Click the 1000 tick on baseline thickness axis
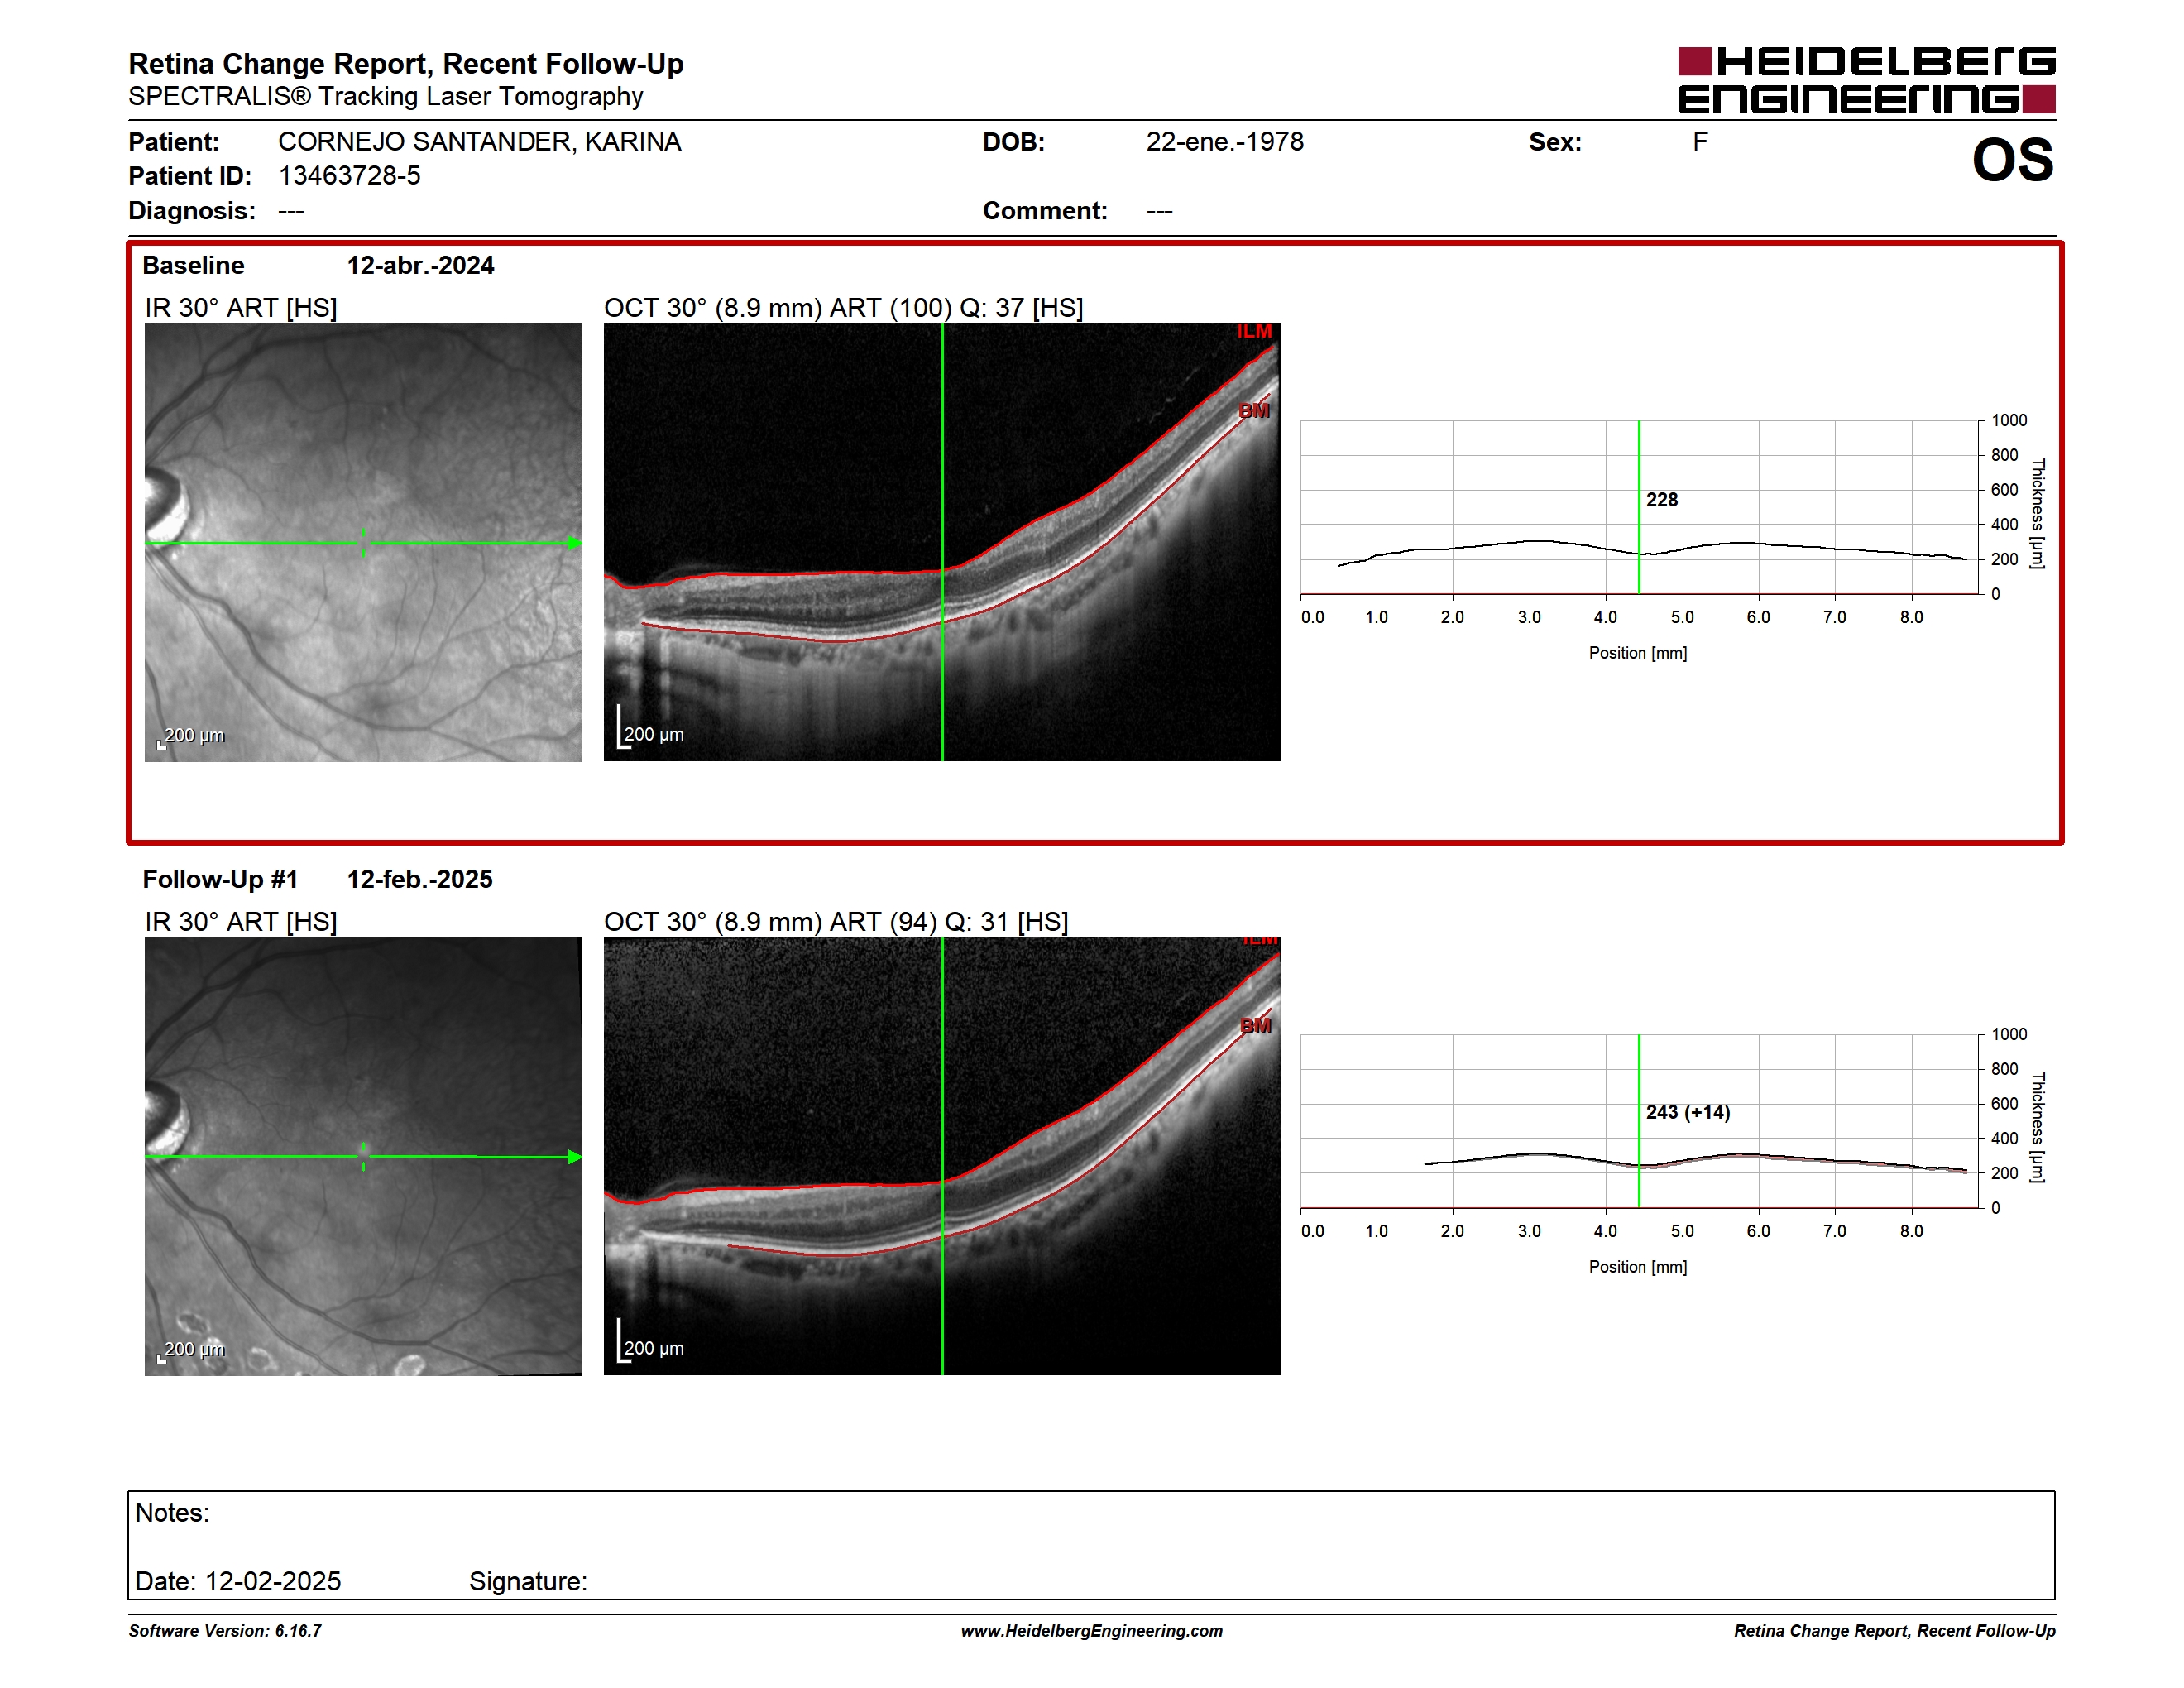Viewport: 2184px width, 1688px height. [x=2009, y=421]
